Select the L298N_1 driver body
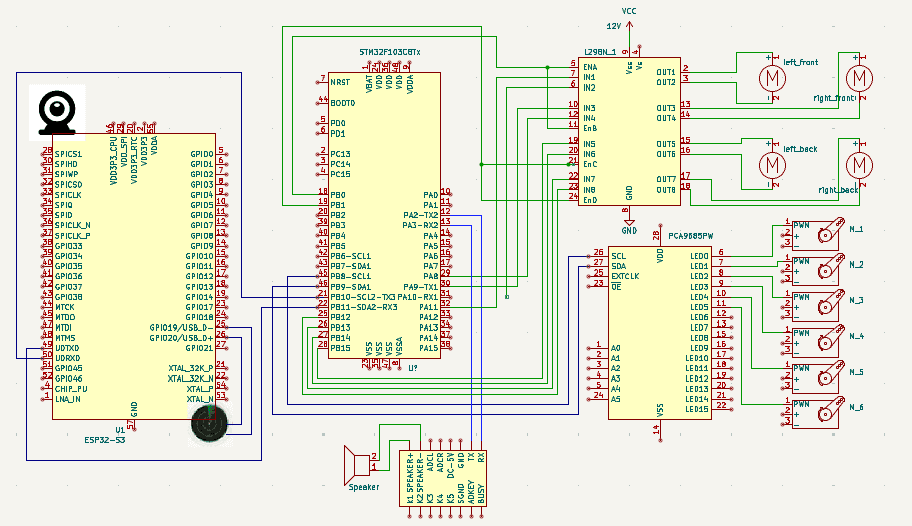The width and height of the screenshot is (912, 526). point(629,131)
